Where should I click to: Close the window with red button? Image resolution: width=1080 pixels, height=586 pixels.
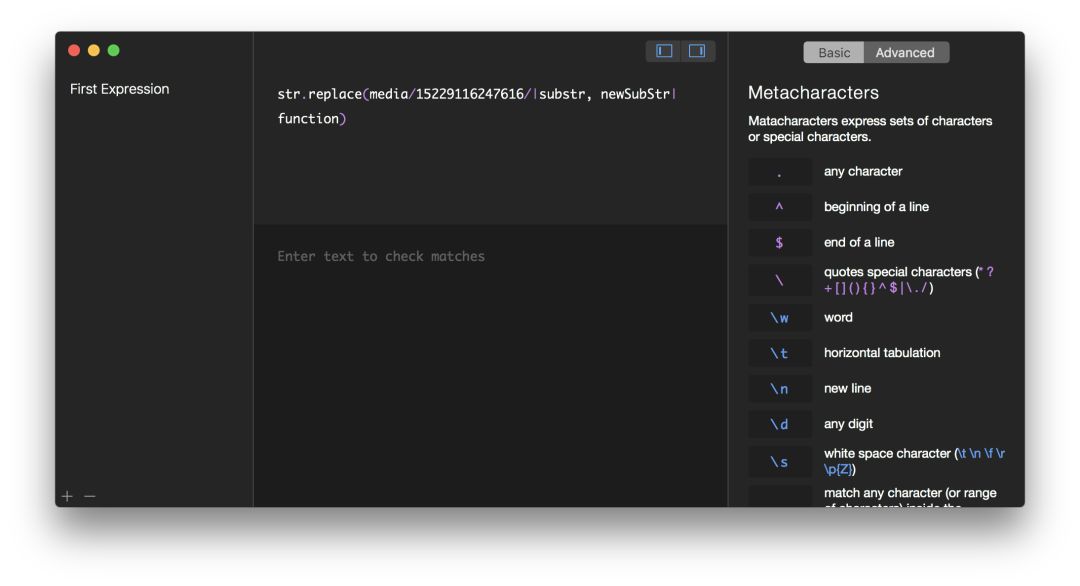(74, 50)
